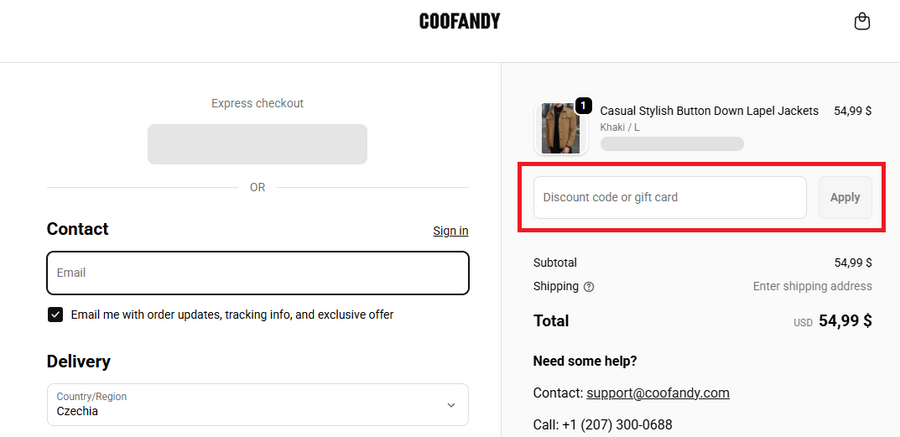Click the express checkout placeholder button
The width and height of the screenshot is (900, 437).
tap(257, 144)
